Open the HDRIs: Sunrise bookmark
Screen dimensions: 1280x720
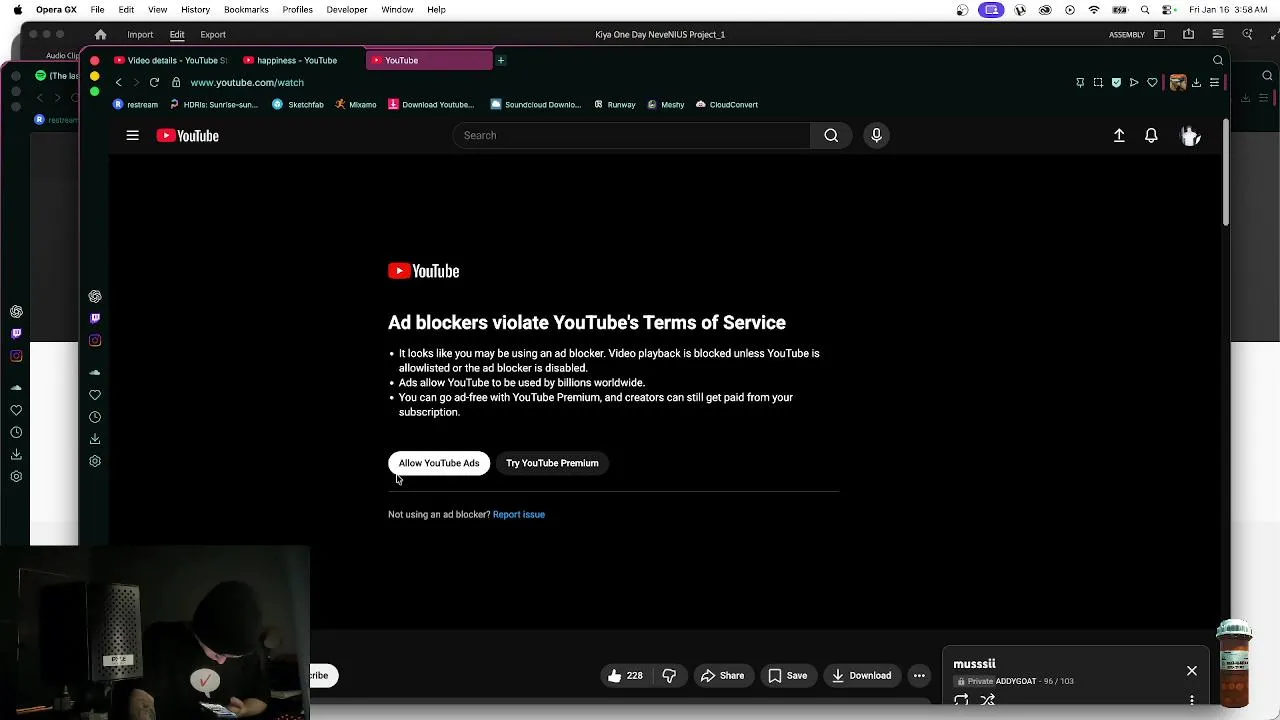click(214, 104)
